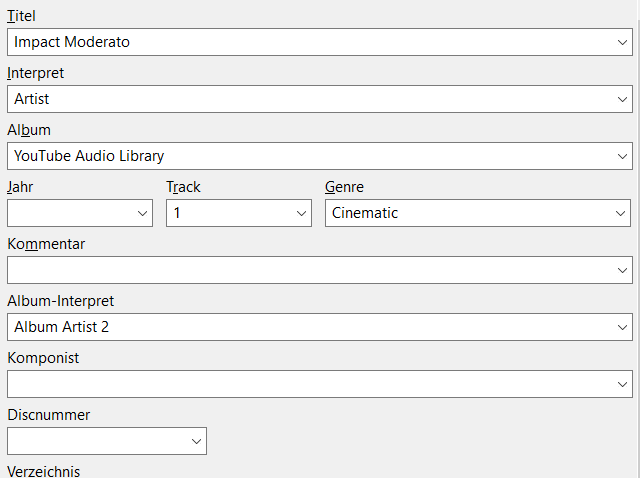Expand the Discnummer dropdown

click(195, 441)
